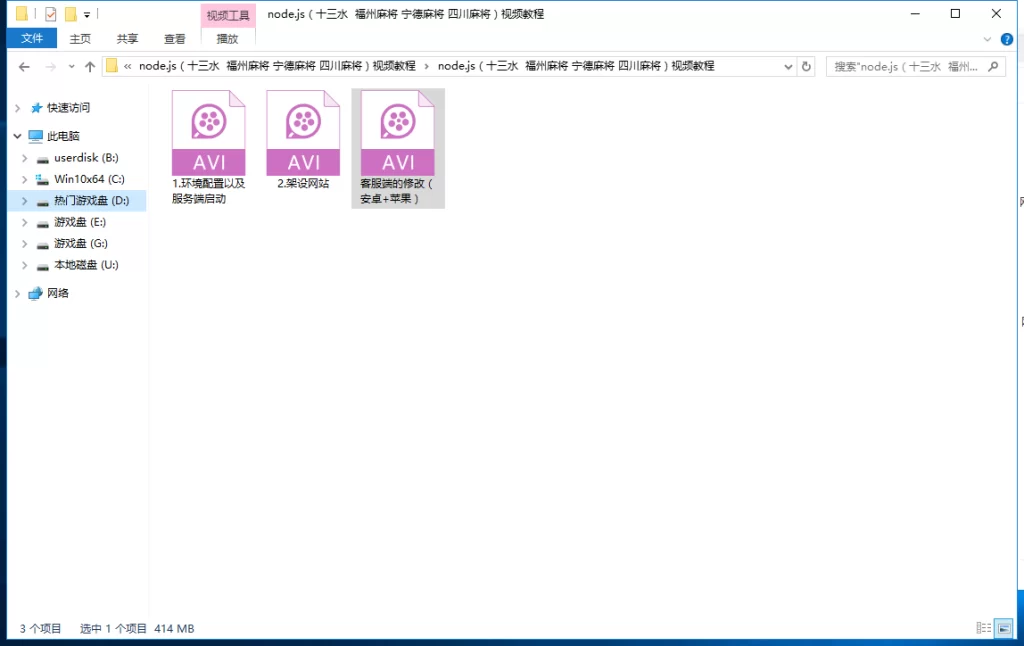
Task: Switch to details view in status bar
Action: [984, 629]
